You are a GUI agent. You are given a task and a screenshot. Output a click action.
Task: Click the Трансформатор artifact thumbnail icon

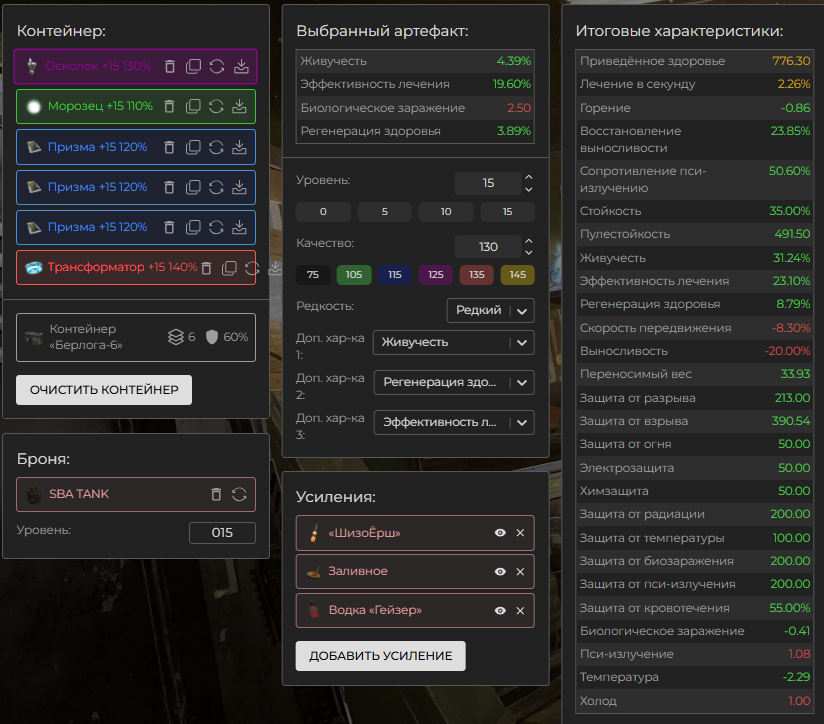(34, 268)
